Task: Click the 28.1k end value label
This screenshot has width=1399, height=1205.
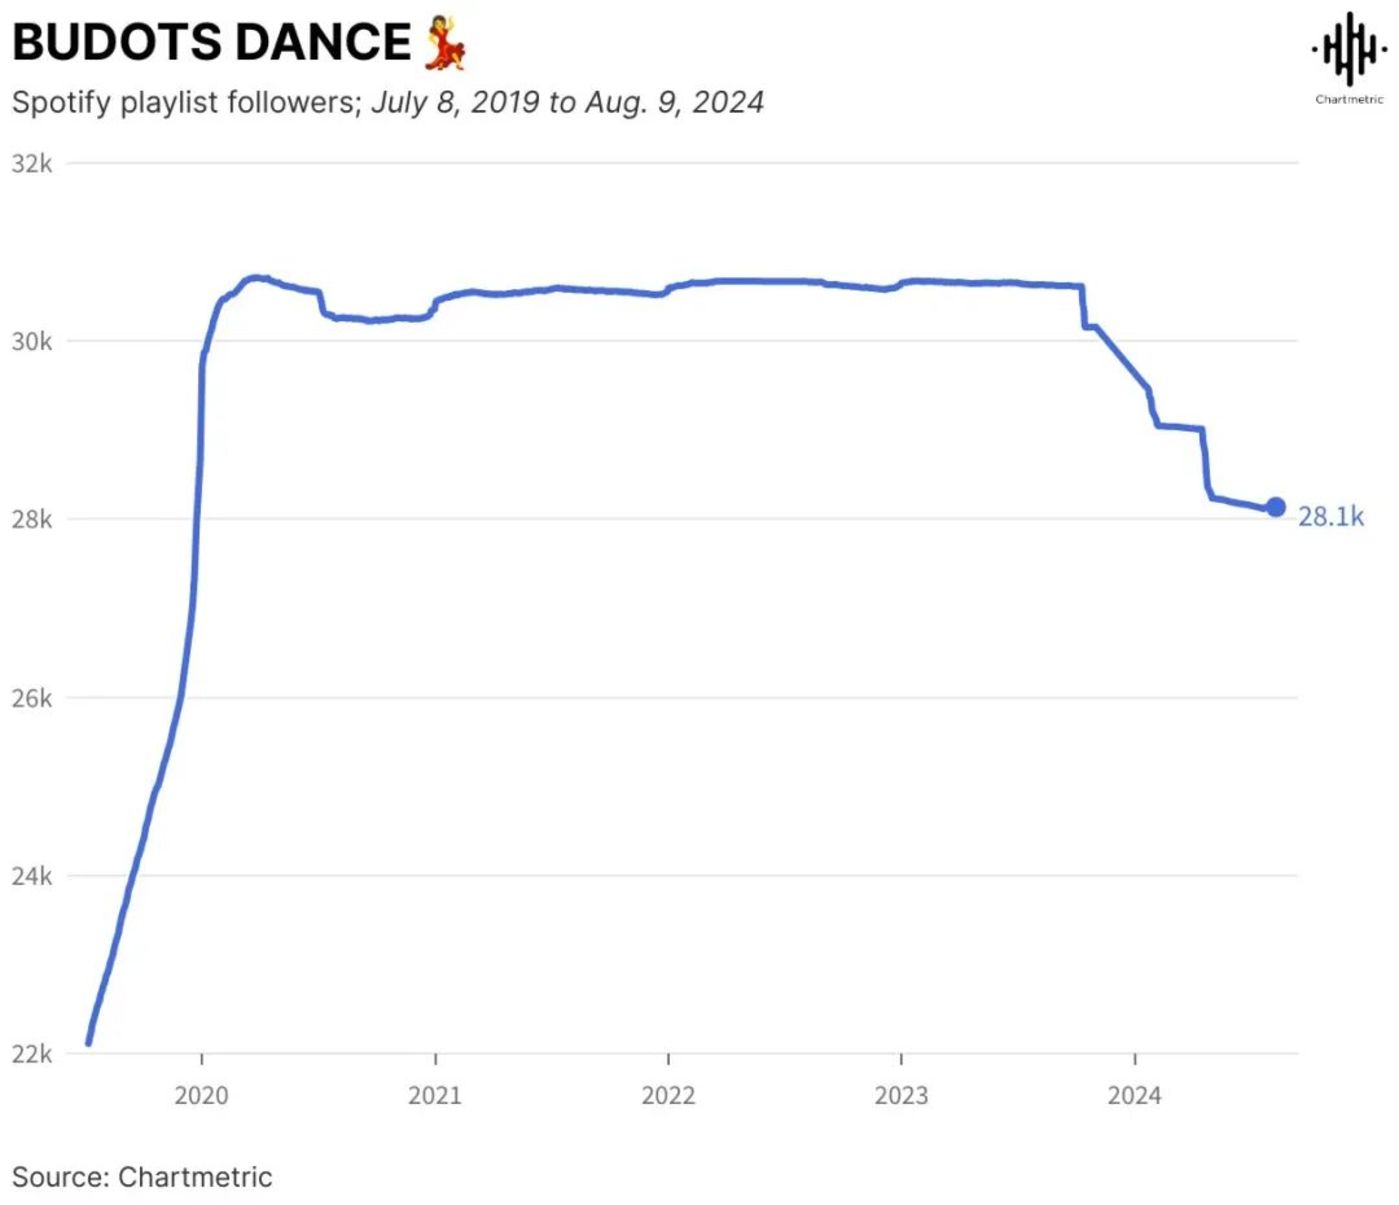Action: pos(1330,516)
